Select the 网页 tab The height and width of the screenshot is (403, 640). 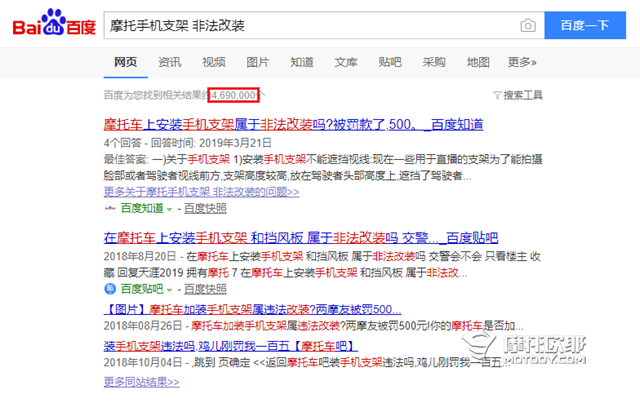pyautogui.click(x=125, y=62)
